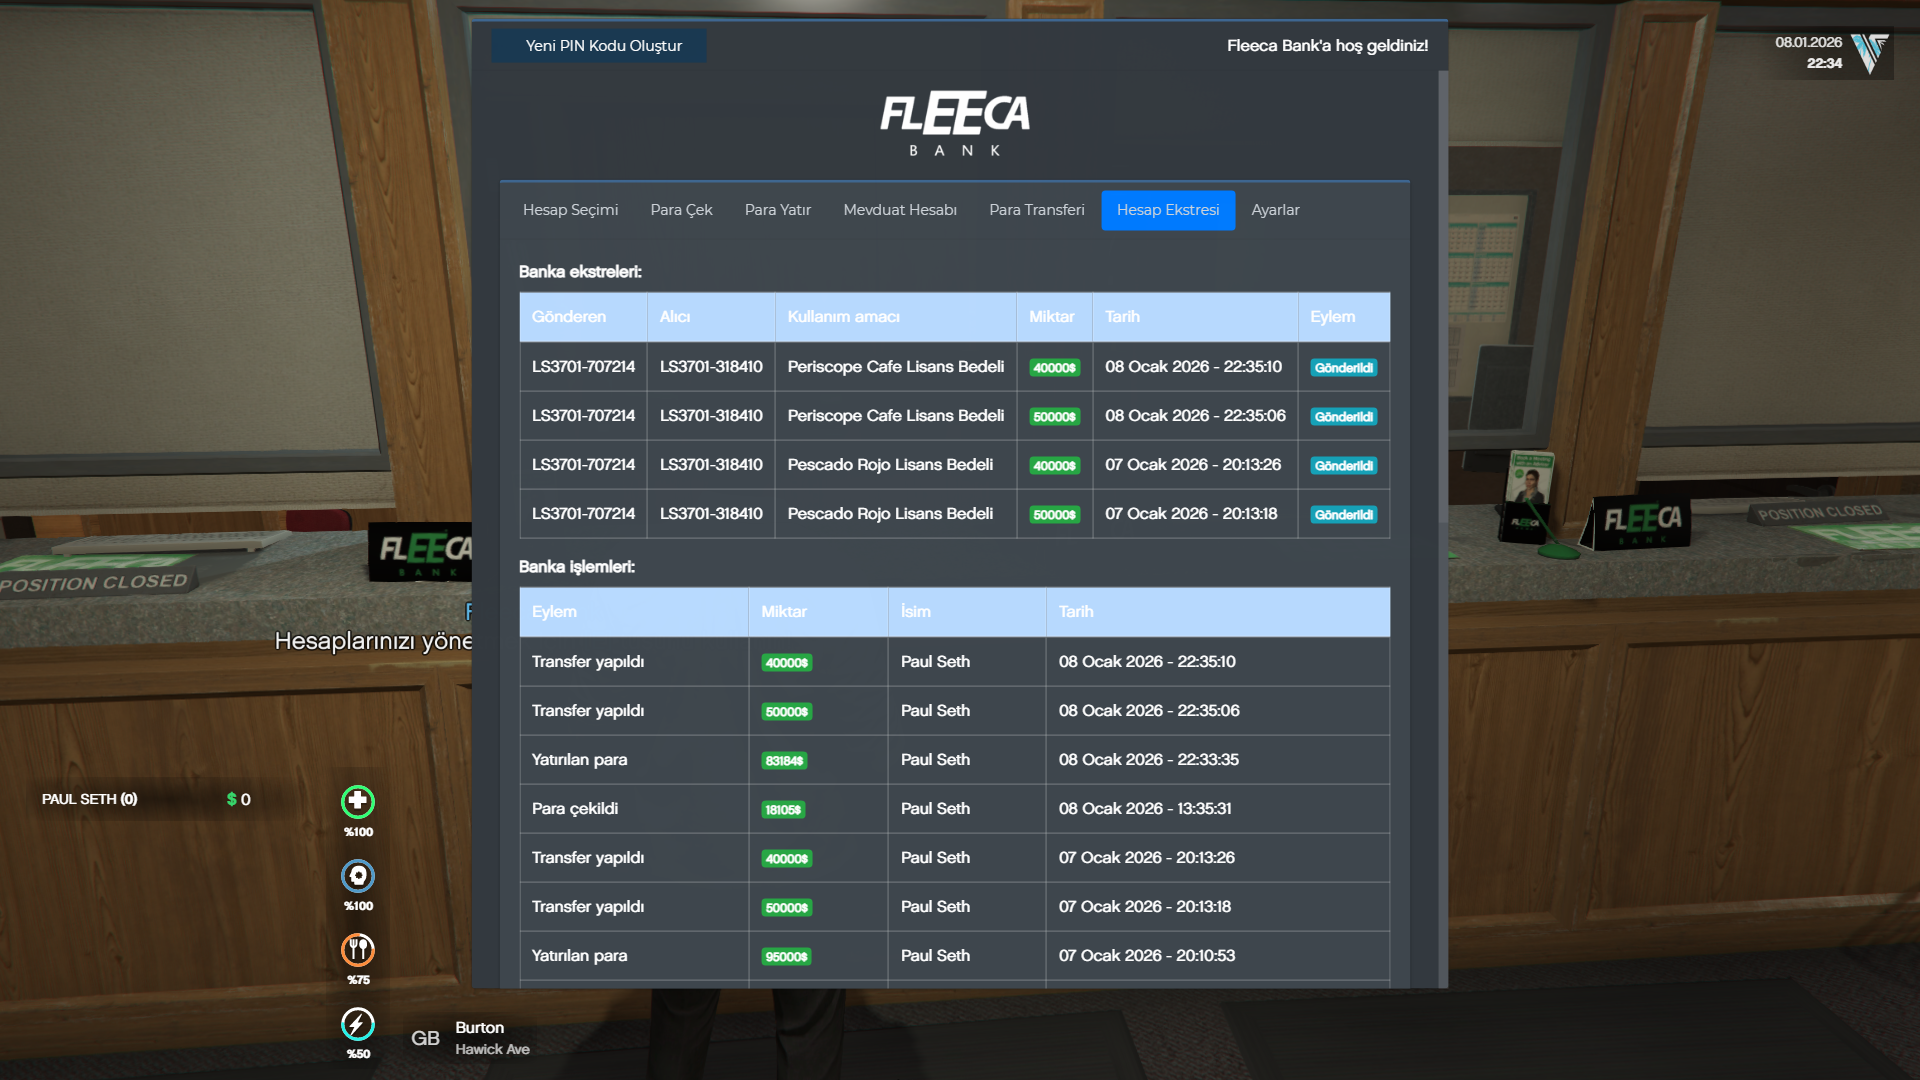This screenshot has width=1920, height=1080.
Task: Go to the Para Yatır tab
Action: pyautogui.click(x=777, y=210)
